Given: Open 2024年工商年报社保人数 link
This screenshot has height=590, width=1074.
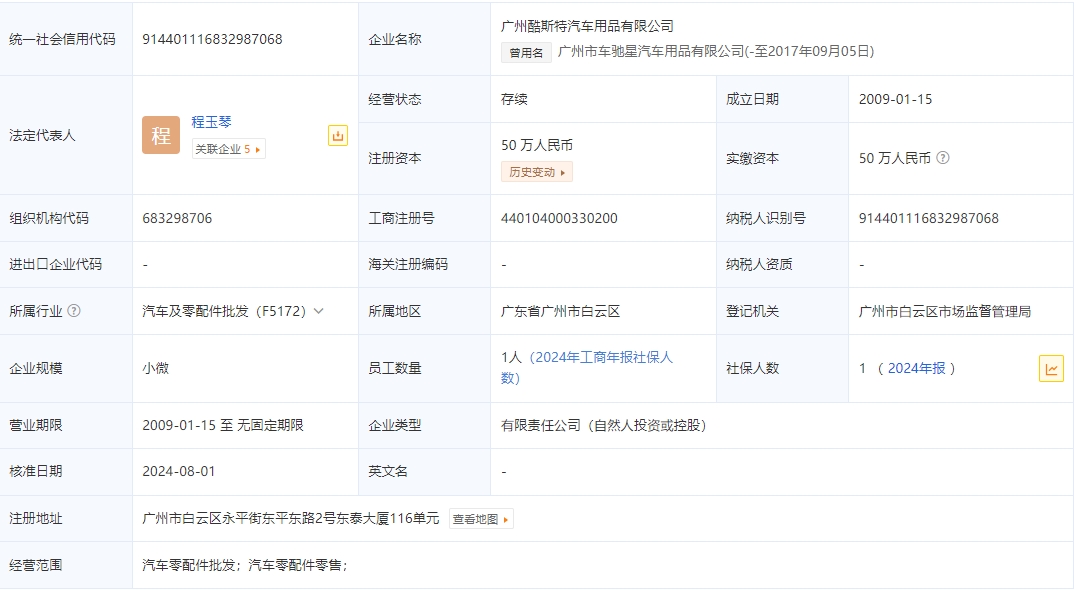Looking at the screenshot, I should 587,368.
